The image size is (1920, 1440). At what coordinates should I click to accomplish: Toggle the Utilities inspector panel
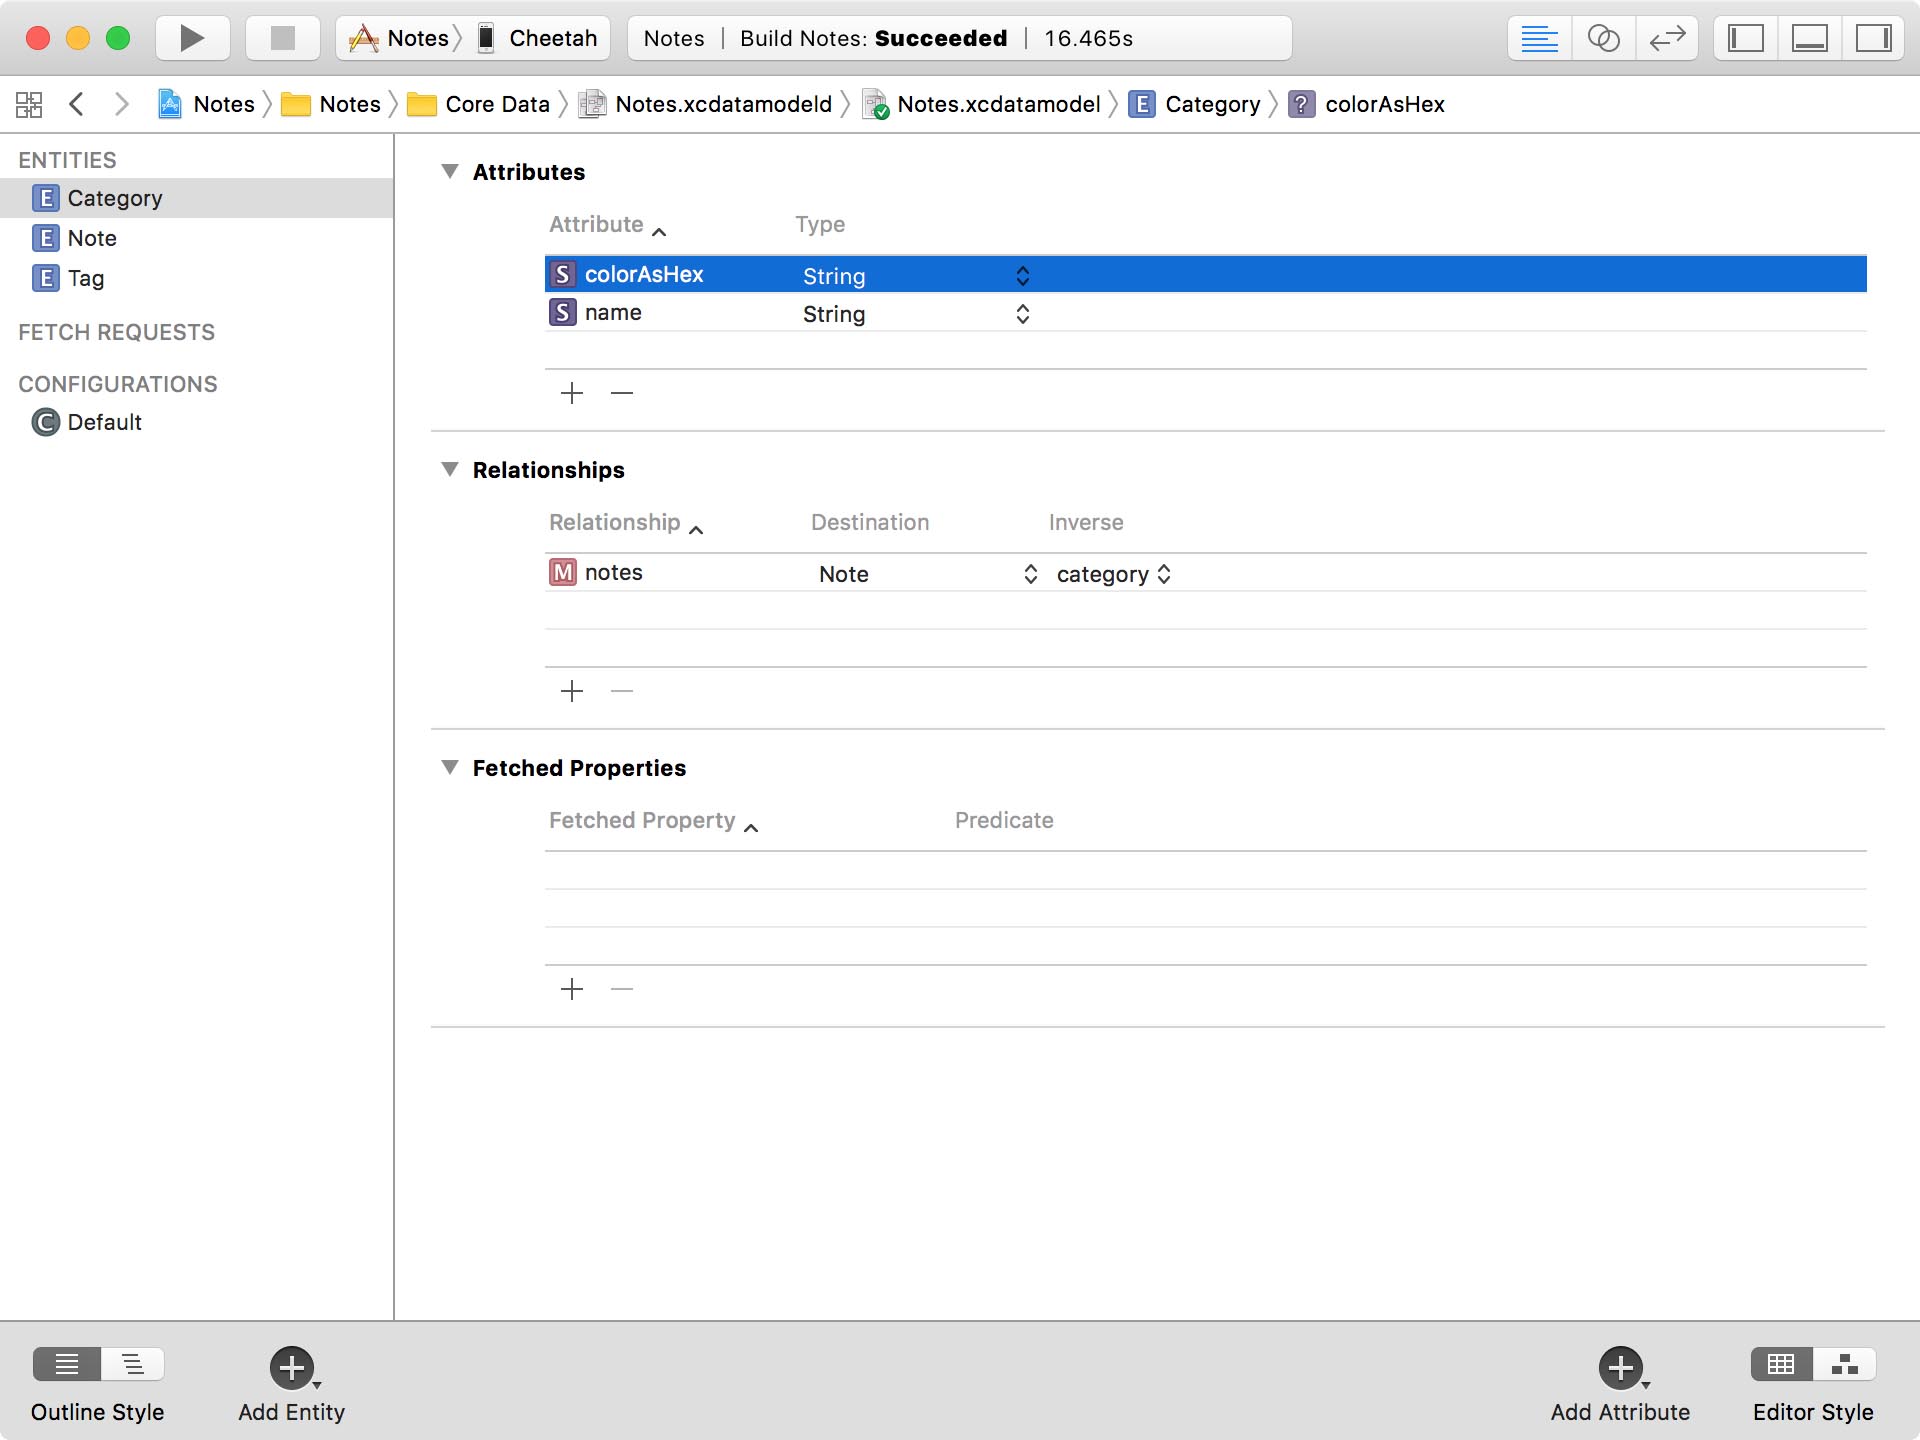(1873, 38)
